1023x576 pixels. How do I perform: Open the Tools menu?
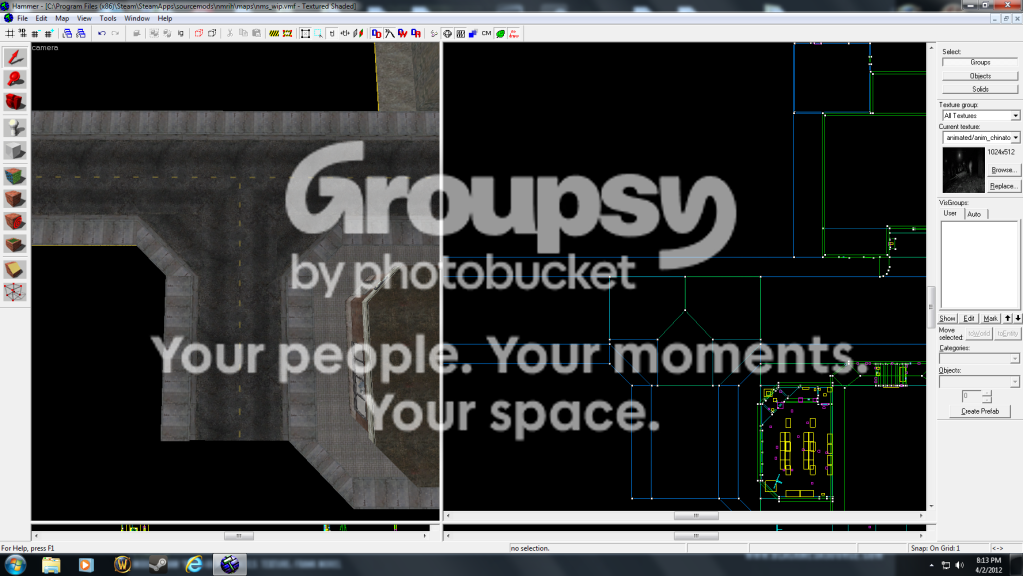108,18
